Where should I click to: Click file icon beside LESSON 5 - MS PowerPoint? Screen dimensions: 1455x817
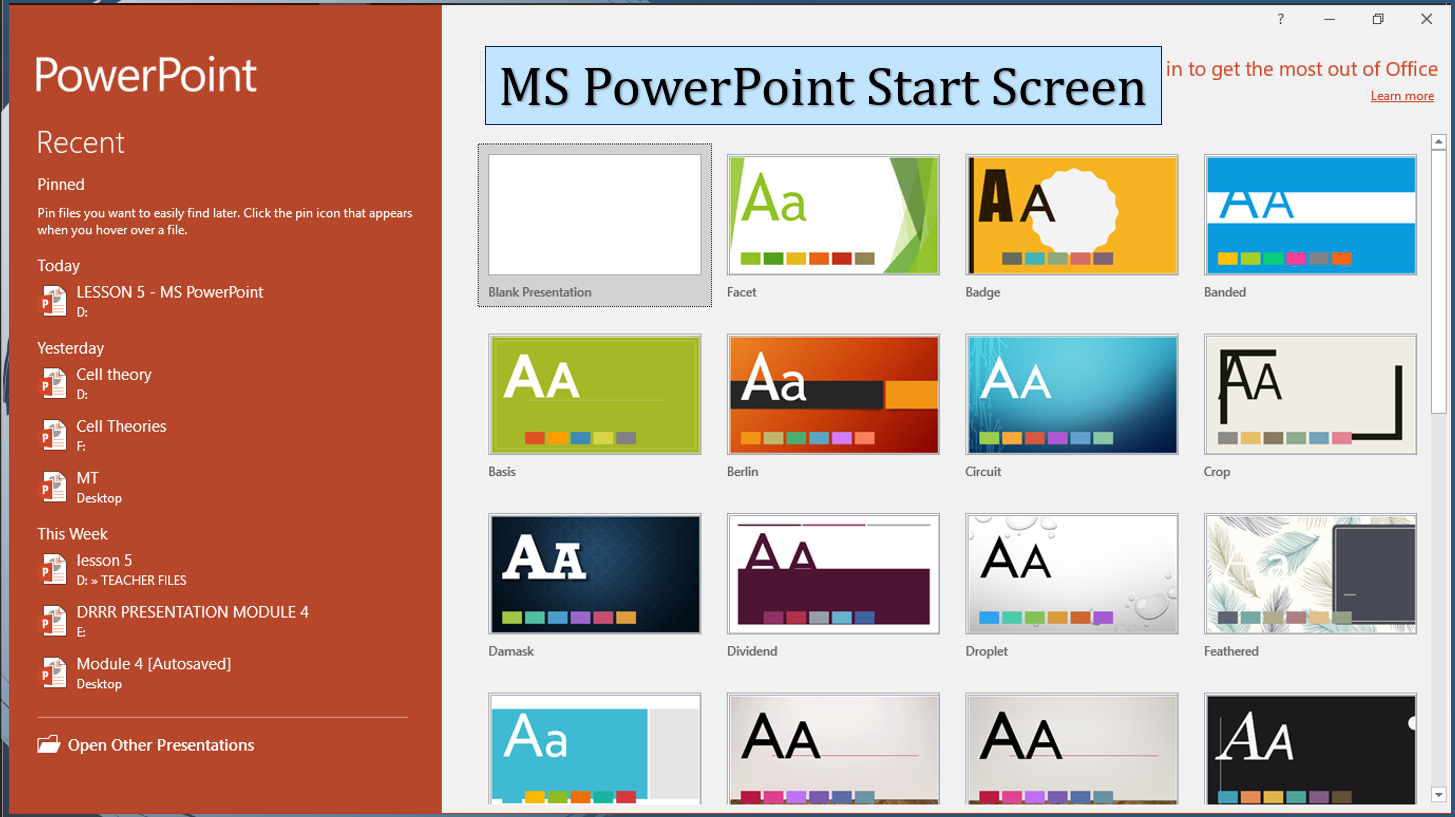pos(52,301)
